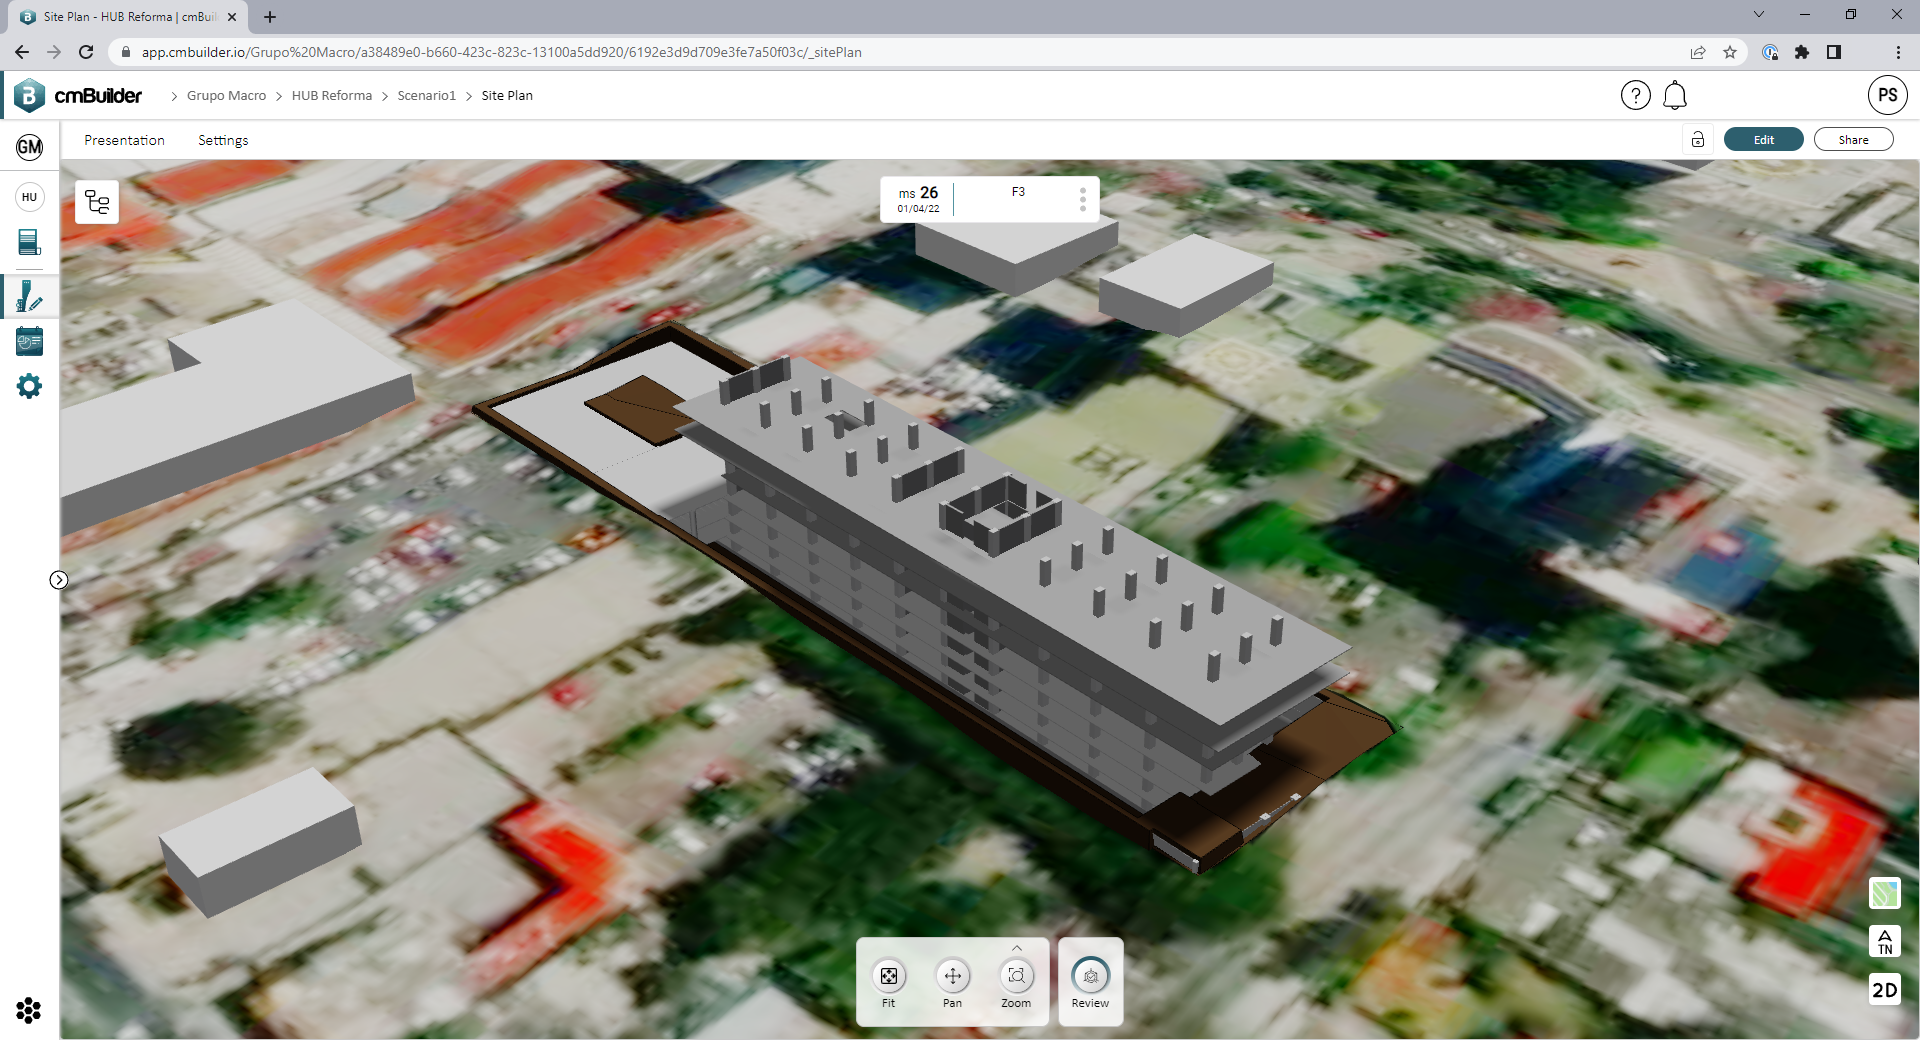Toggle the map layer icon
This screenshot has width=1920, height=1040.
tap(1884, 893)
